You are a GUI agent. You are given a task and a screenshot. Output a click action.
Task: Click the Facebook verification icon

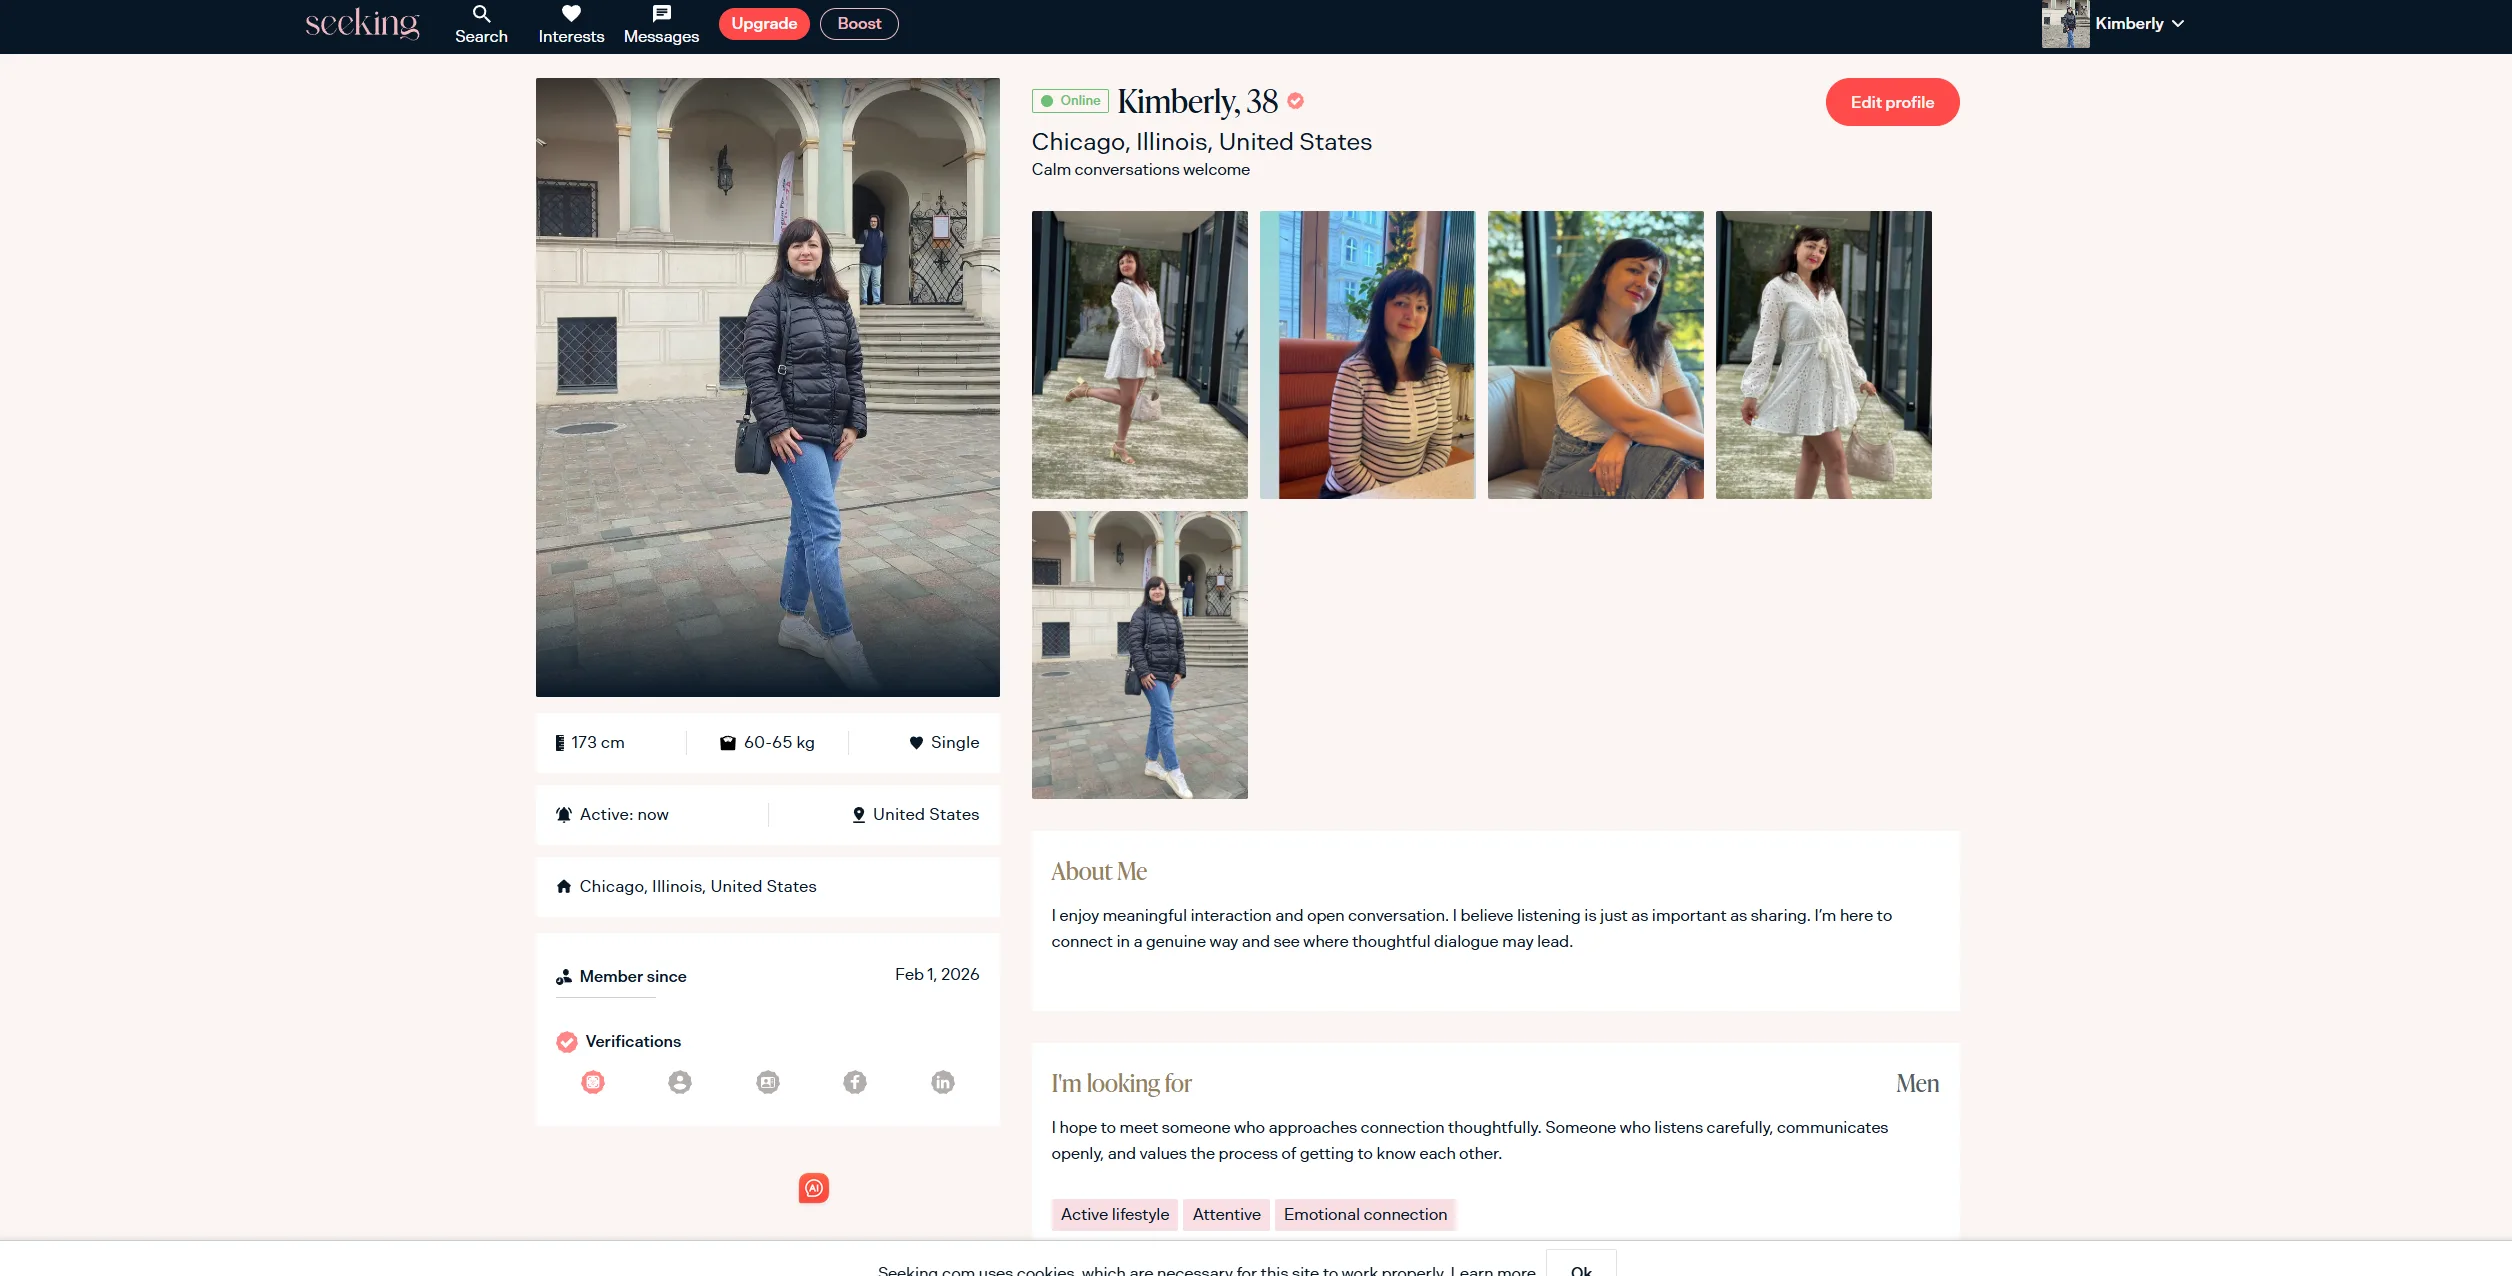pyautogui.click(x=855, y=1082)
